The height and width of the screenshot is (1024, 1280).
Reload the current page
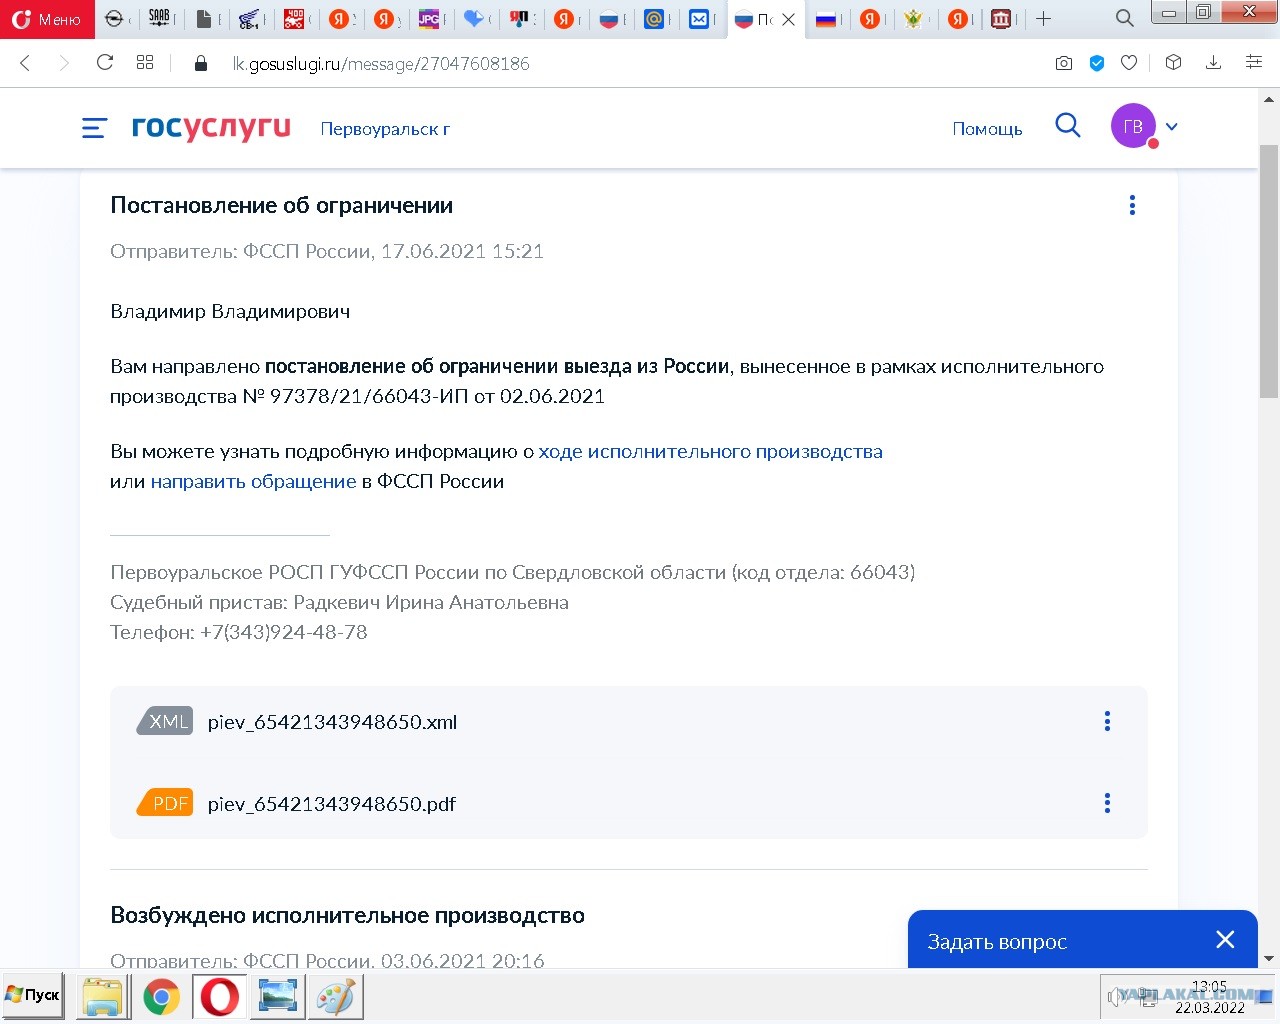click(105, 63)
